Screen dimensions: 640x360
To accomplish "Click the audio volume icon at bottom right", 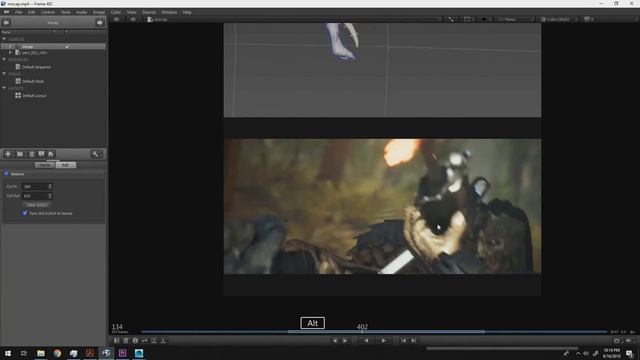I will pyautogui.click(x=629, y=340).
